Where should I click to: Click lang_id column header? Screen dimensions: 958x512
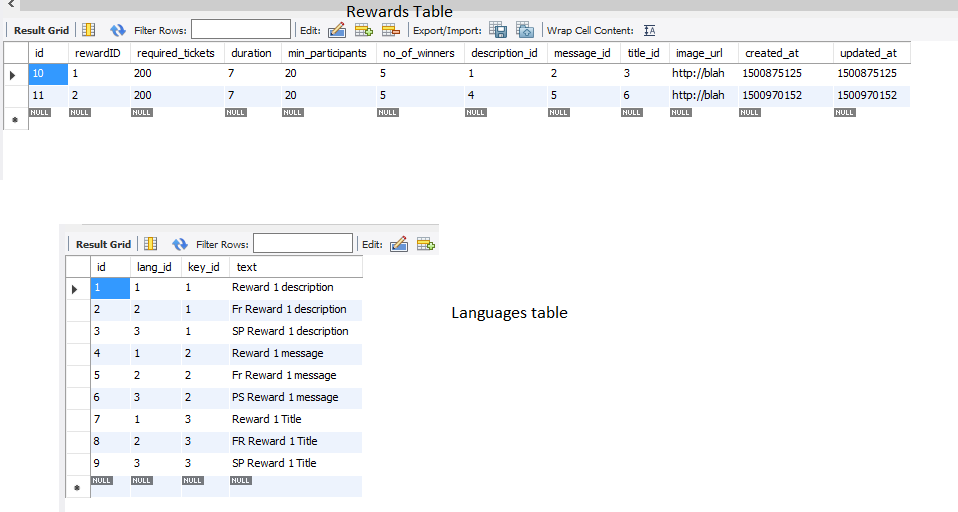[x=155, y=267]
